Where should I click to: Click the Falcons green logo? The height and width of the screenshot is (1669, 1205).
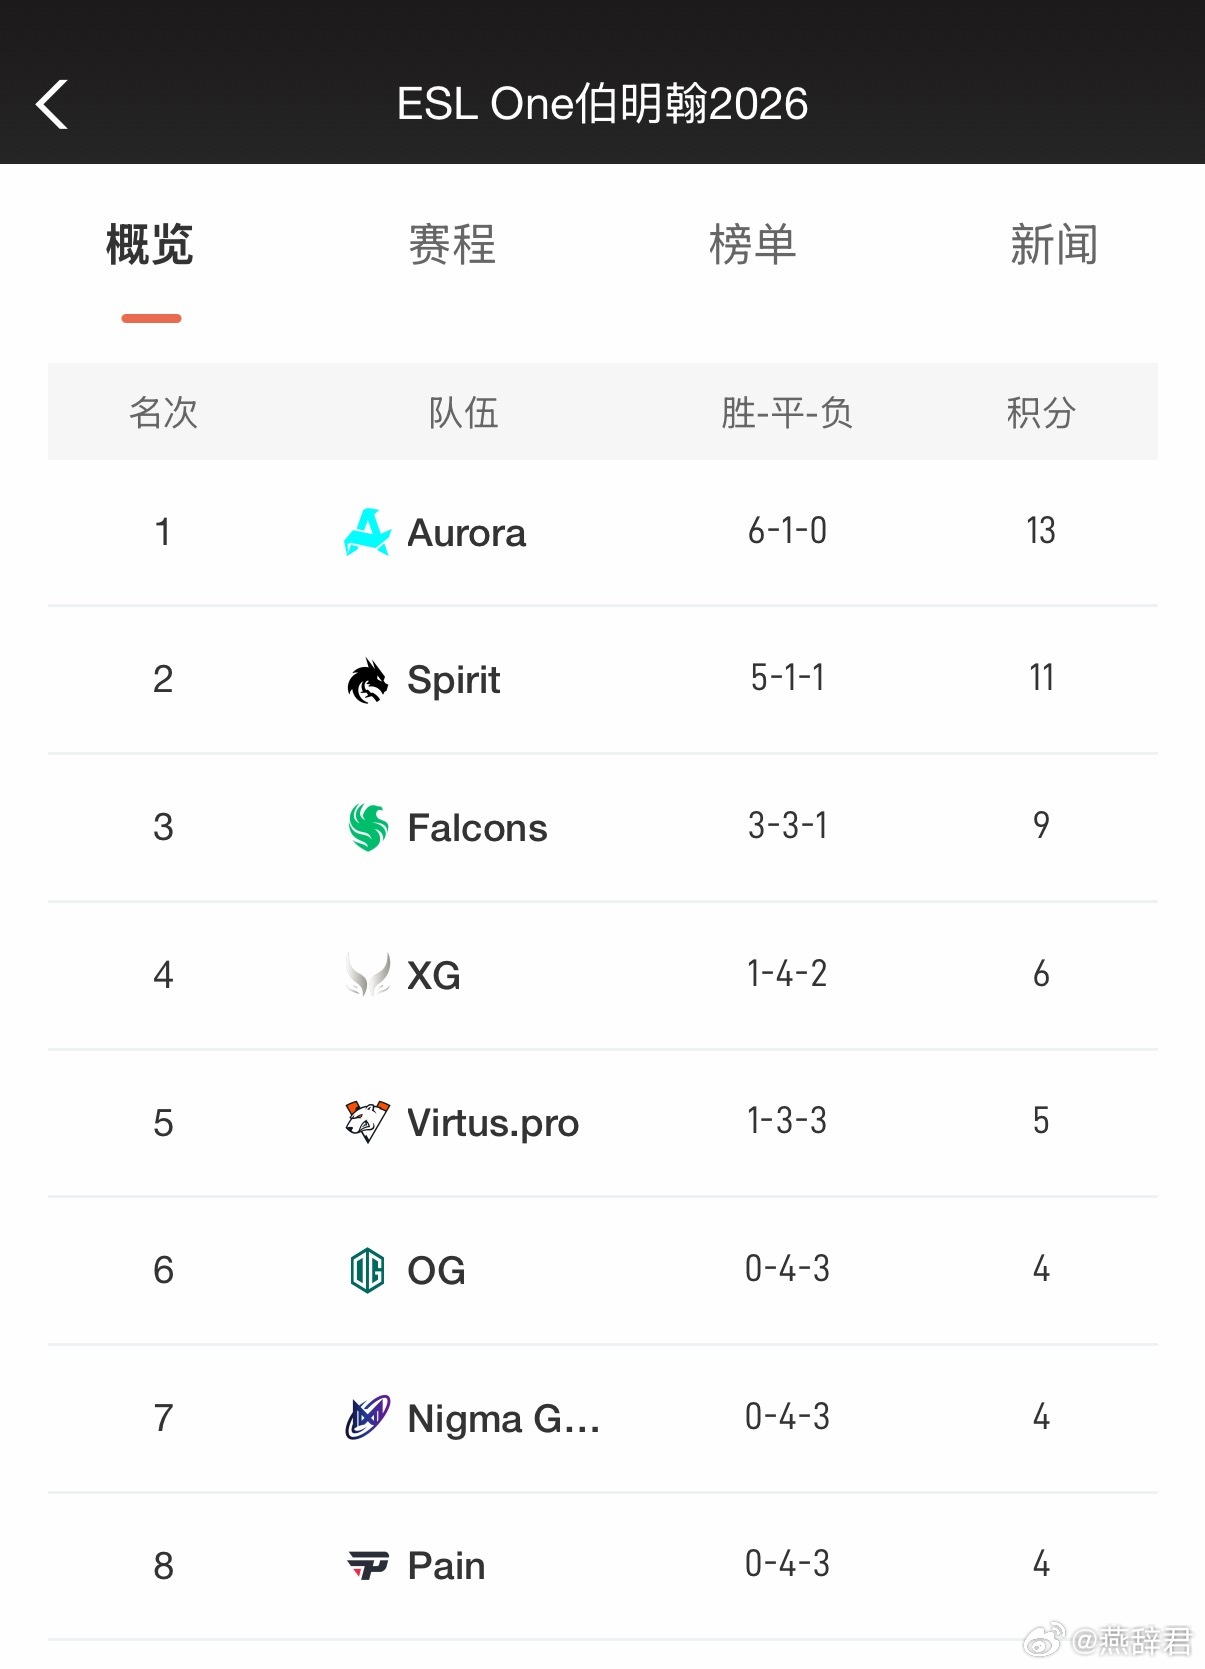[367, 827]
